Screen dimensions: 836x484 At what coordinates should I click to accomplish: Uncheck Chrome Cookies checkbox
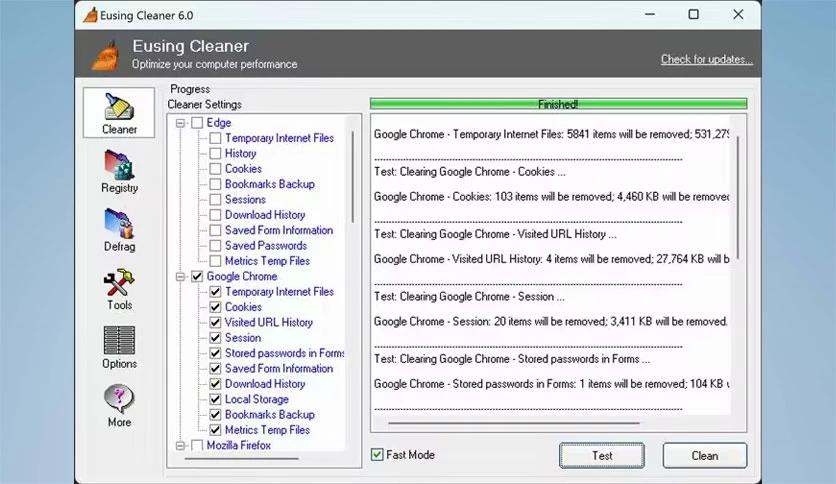coord(215,307)
